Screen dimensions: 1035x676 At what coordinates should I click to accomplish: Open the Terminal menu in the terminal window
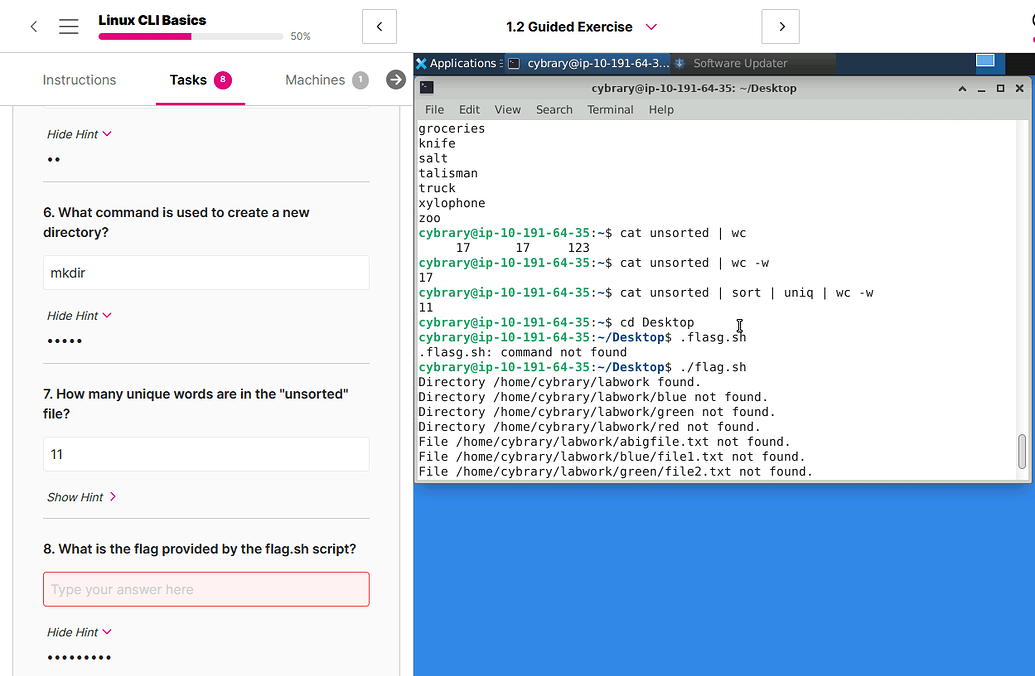(x=610, y=109)
